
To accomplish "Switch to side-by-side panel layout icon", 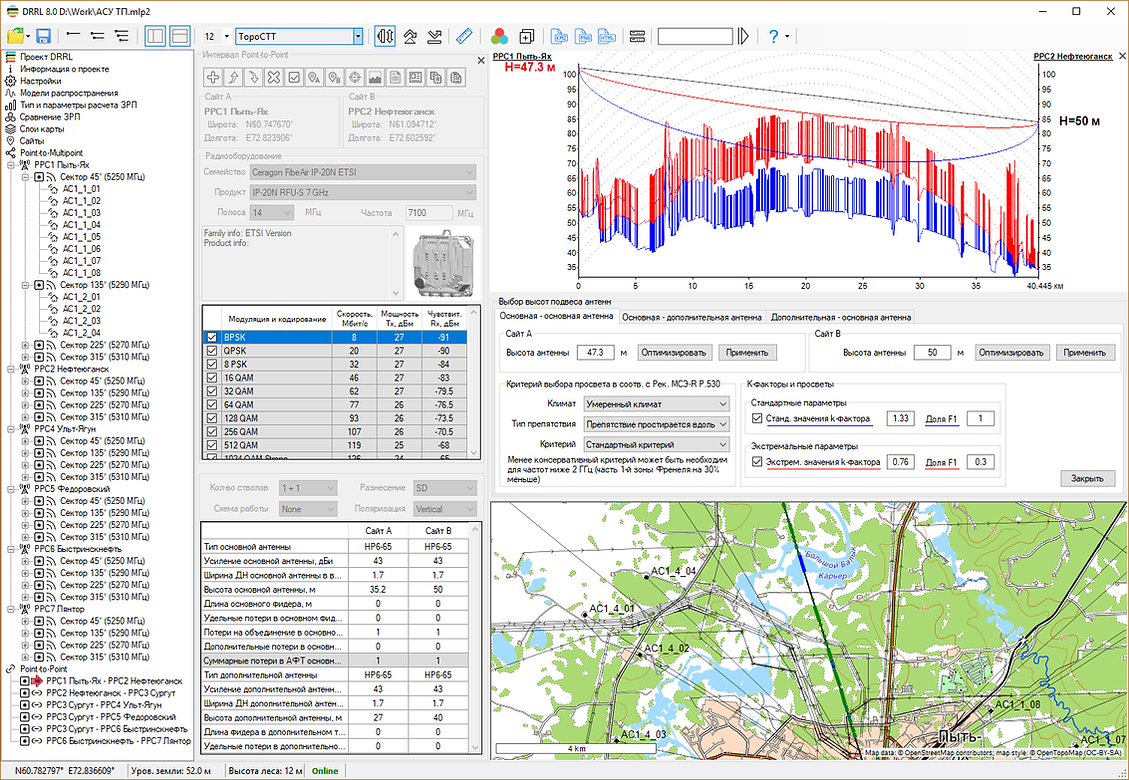I will [x=155, y=36].
